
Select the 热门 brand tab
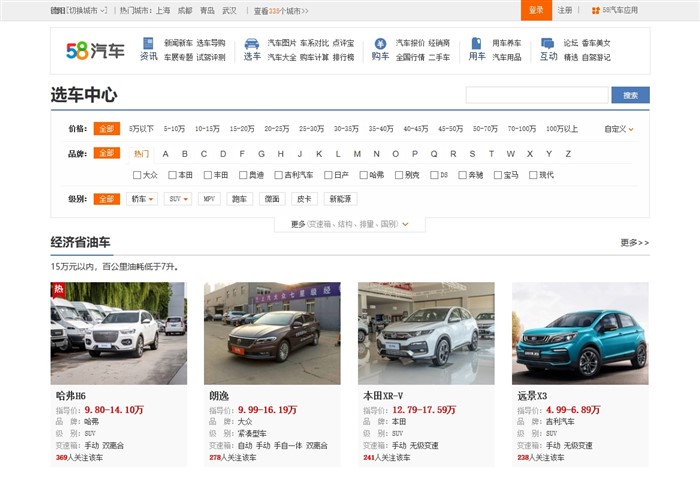click(141, 154)
